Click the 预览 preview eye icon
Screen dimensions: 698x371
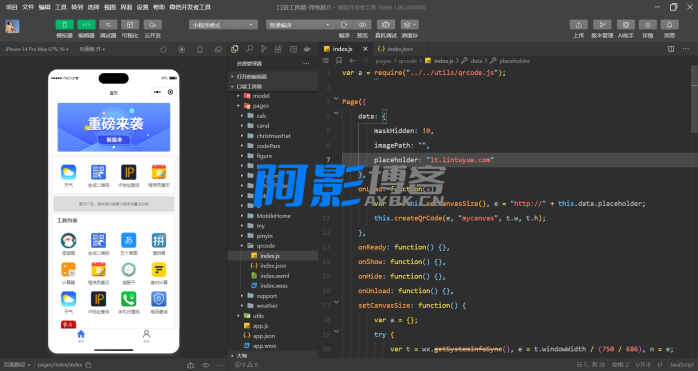(363, 25)
